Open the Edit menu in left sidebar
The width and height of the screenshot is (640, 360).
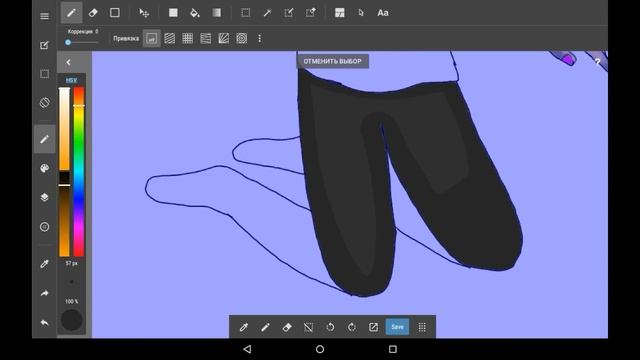[44, 45]
